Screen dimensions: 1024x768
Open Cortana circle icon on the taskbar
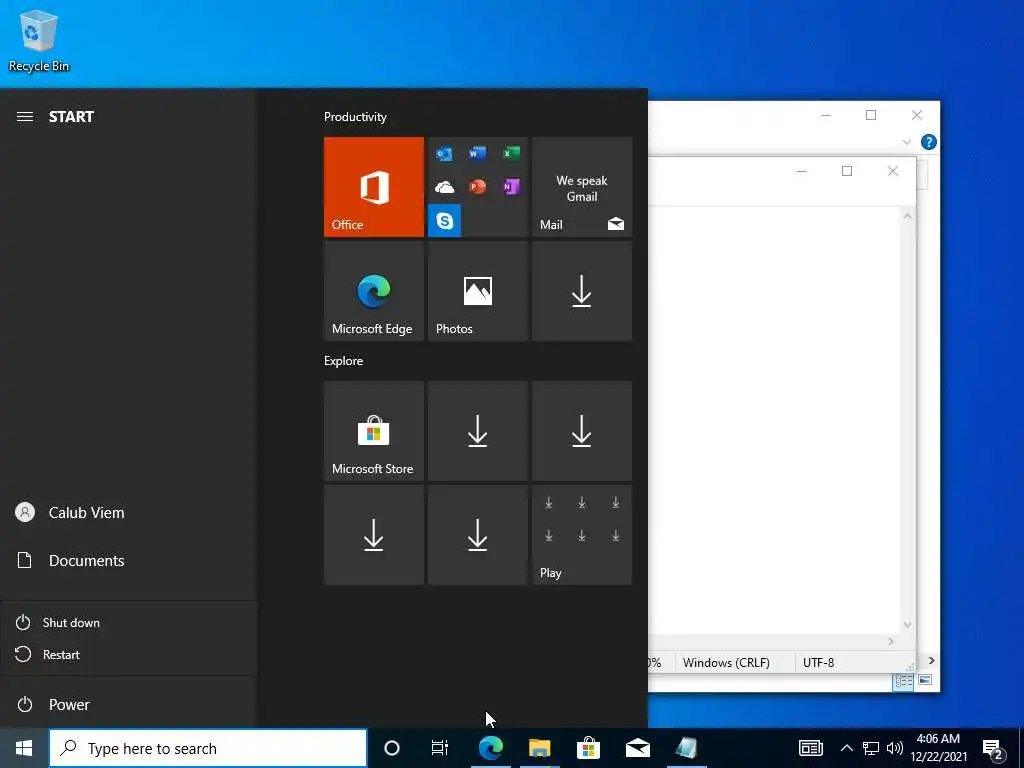tap(392, 748)
